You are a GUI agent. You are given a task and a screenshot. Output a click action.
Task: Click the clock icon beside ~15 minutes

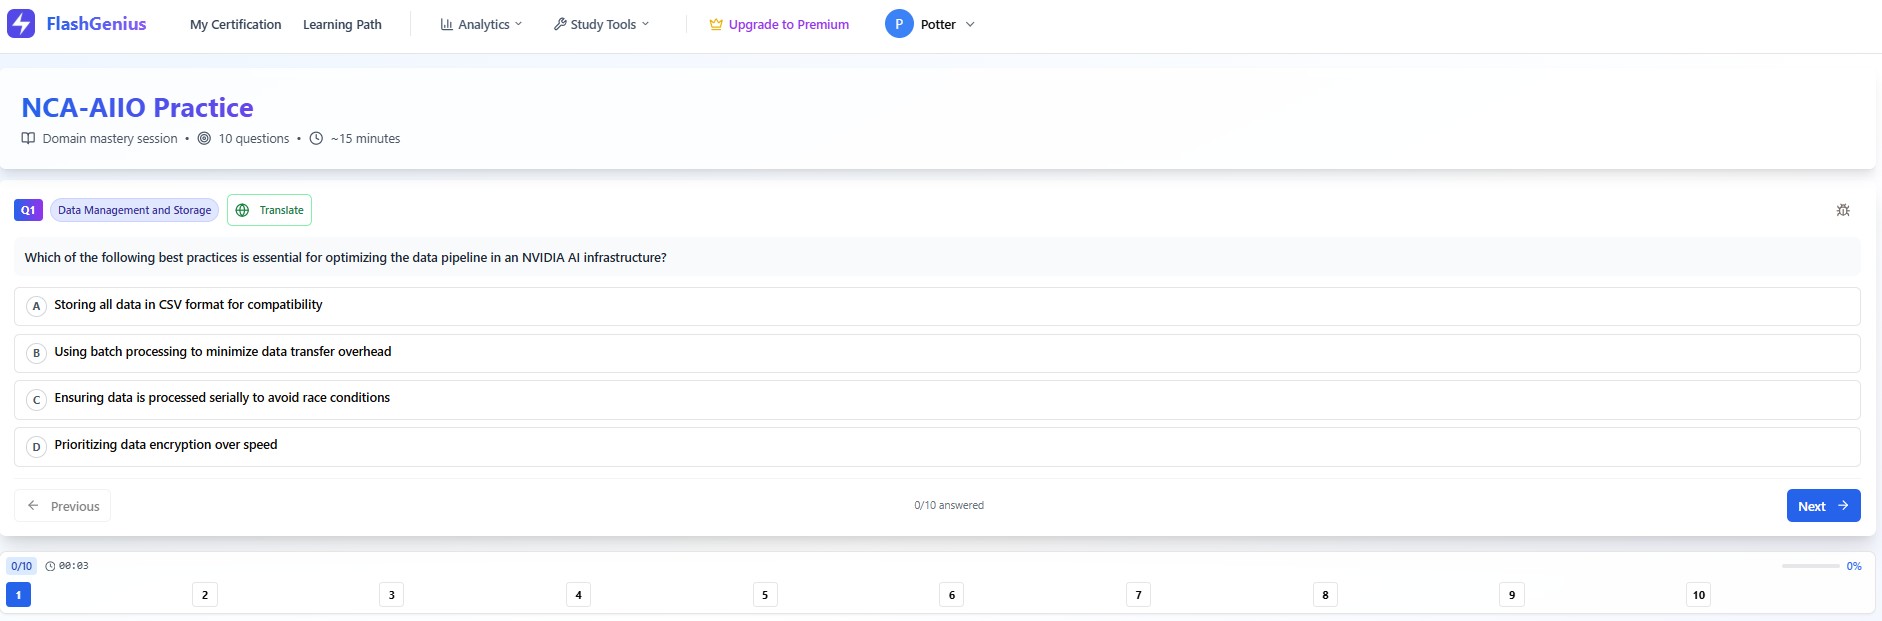tap(316, 138)
